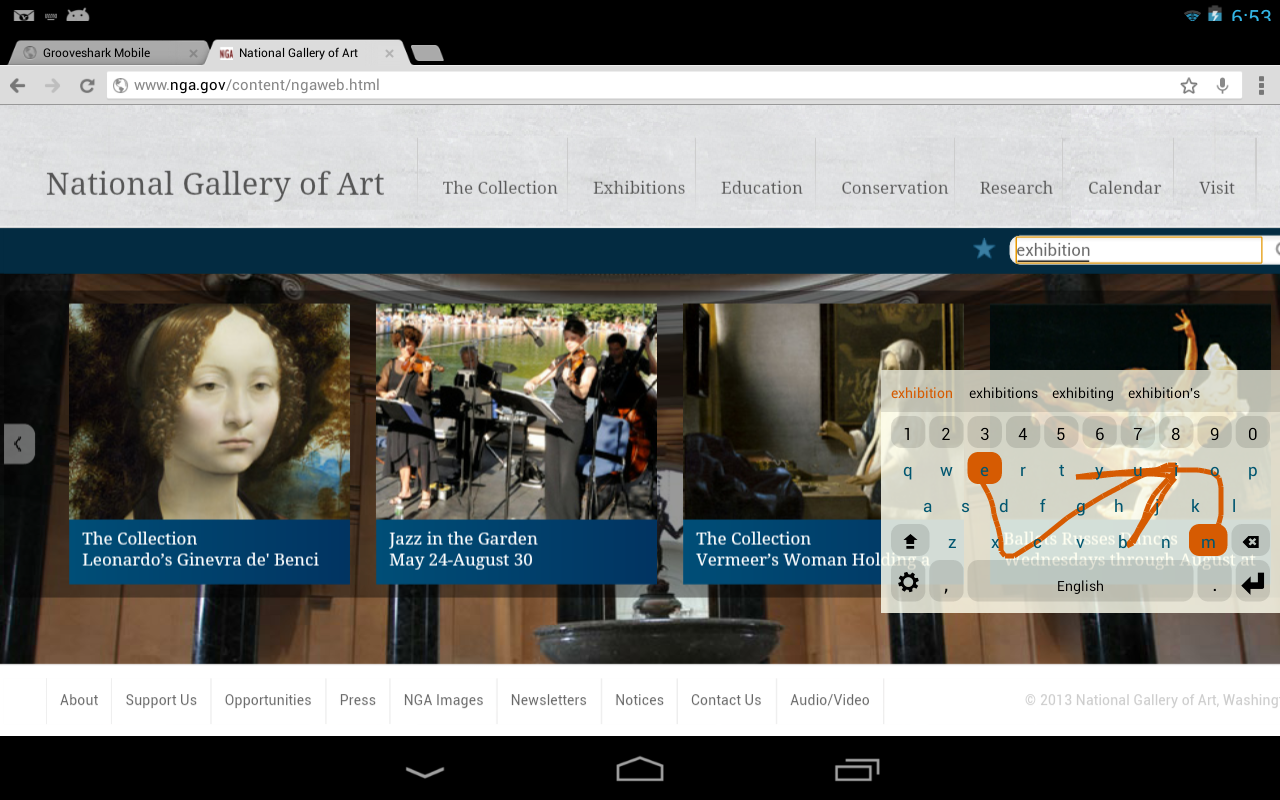Screen dimensions: 1280x800
Task: Open the Press footer link
Action: point(357,700)
